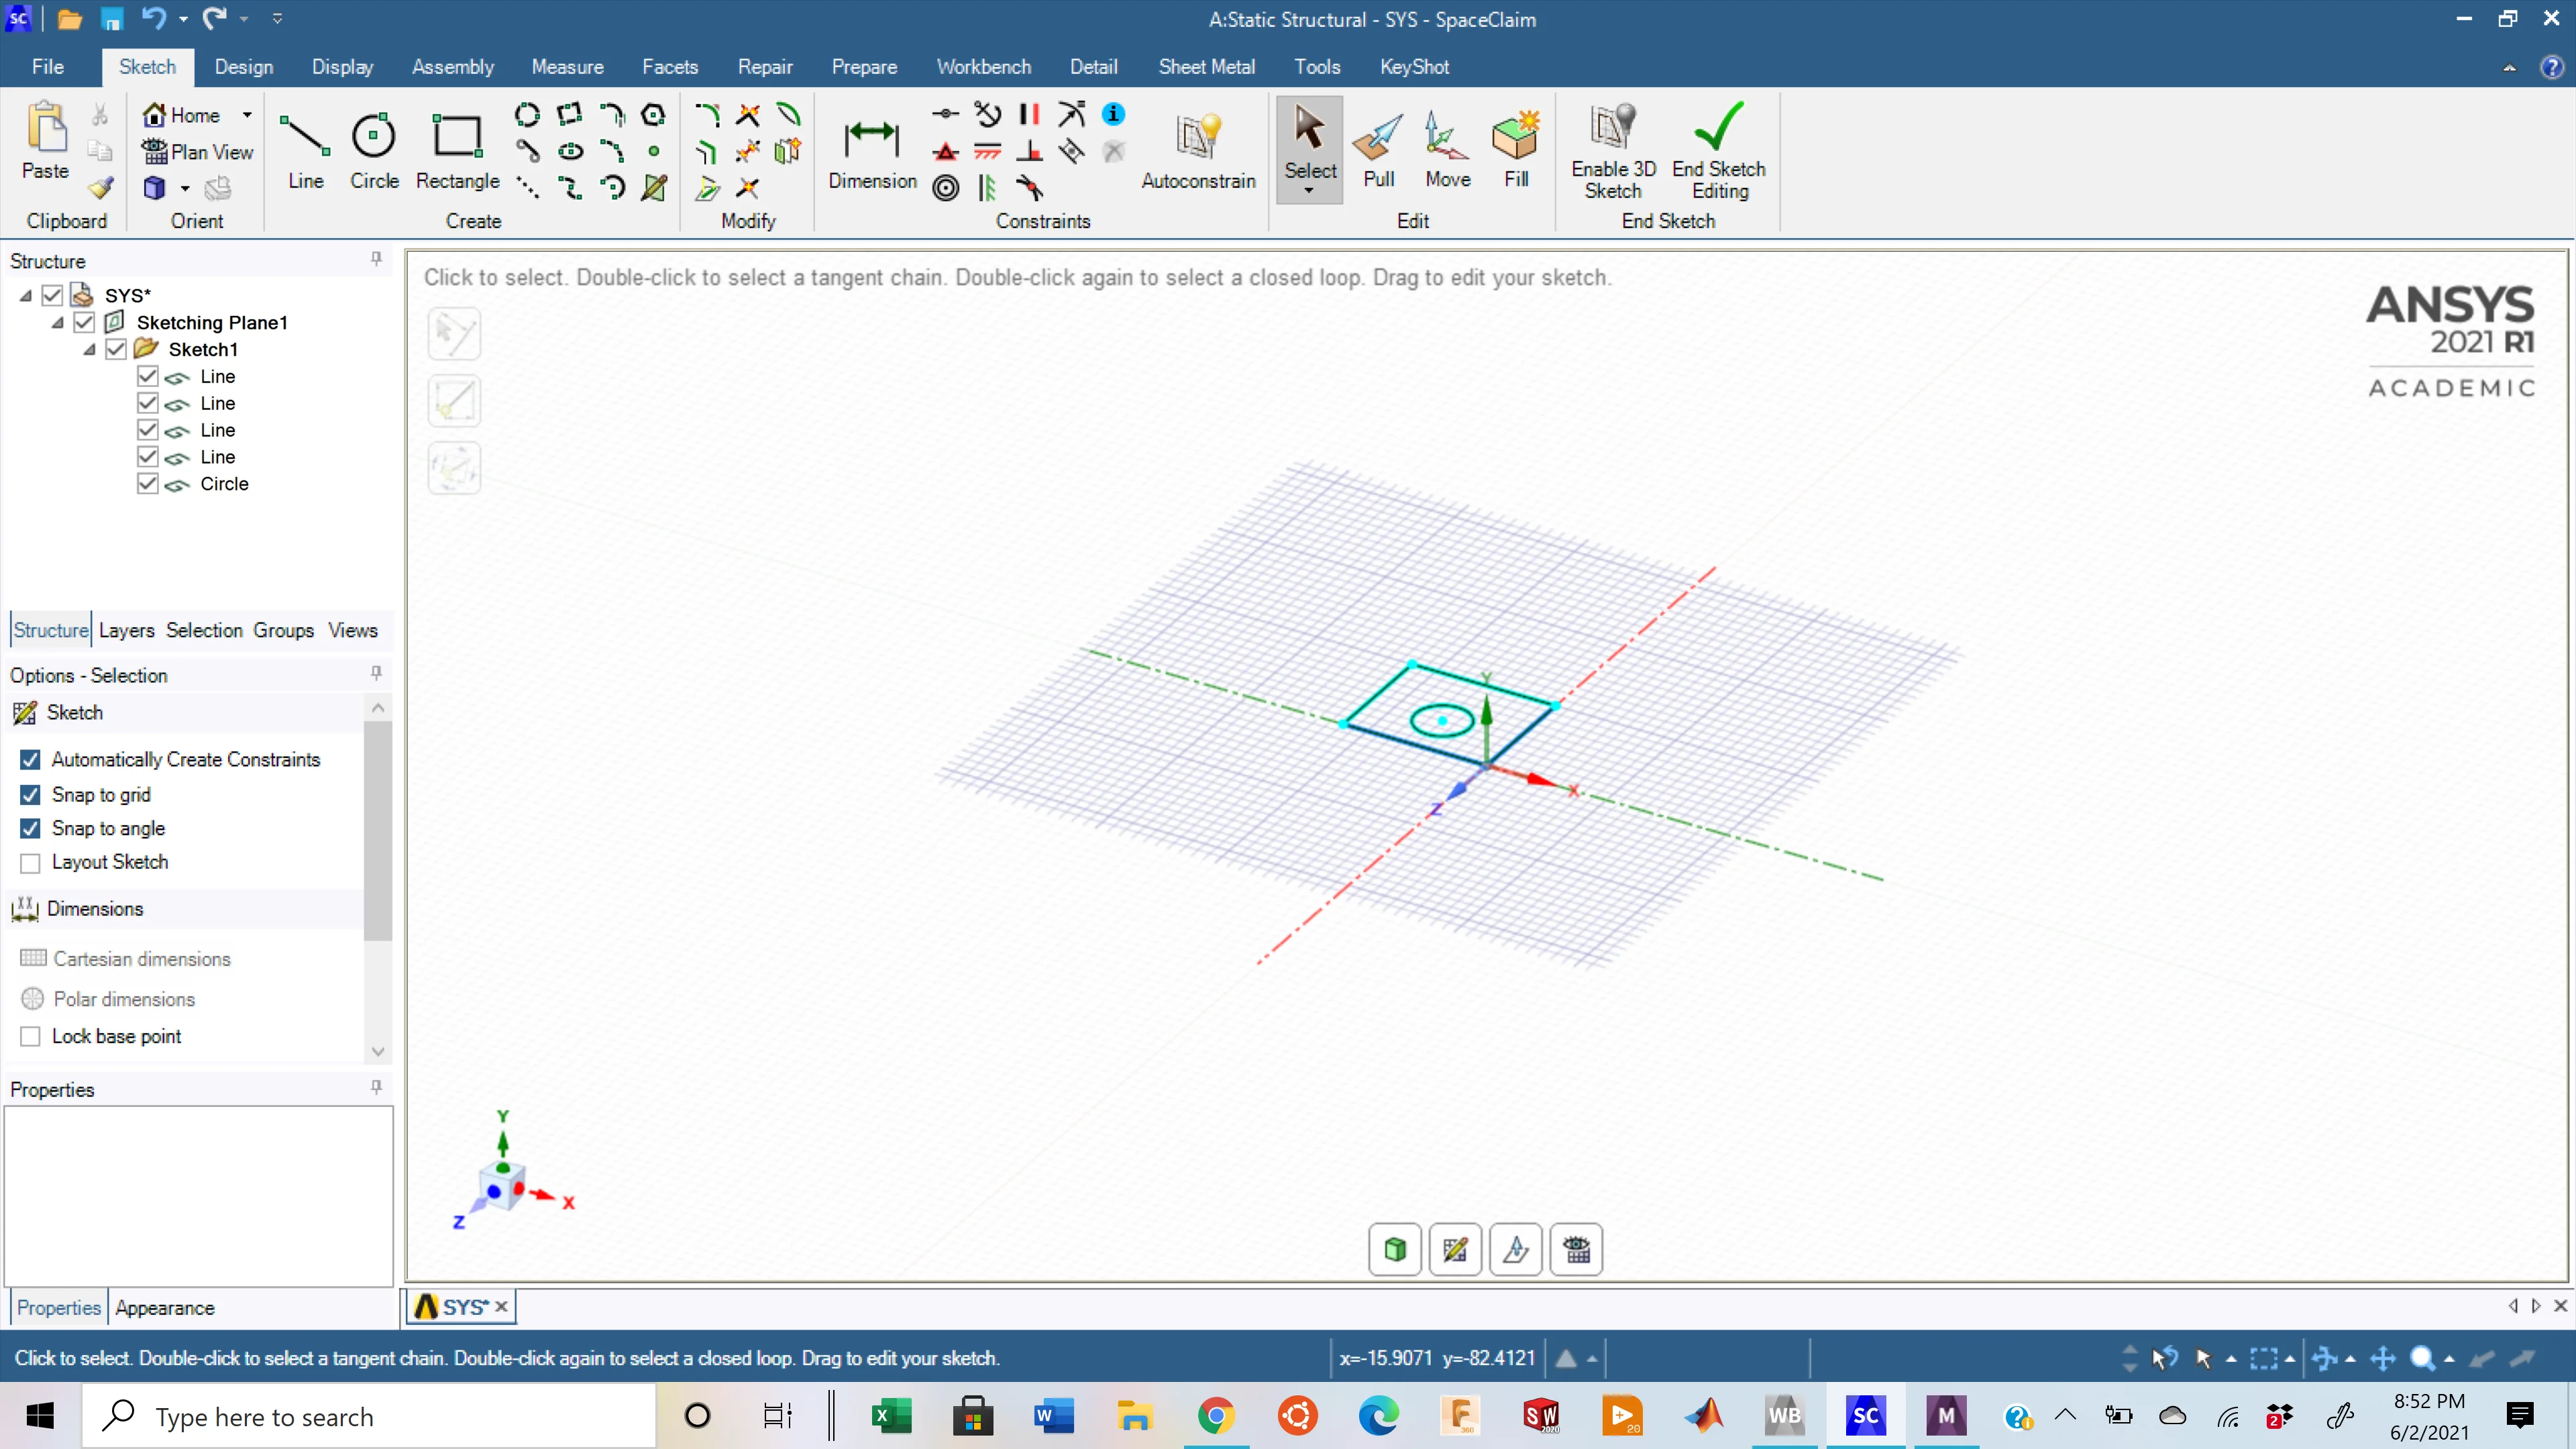Collapse the Sketch1 tree node
This screenshot has height=1449, width=2576.
tap(88, 349)
